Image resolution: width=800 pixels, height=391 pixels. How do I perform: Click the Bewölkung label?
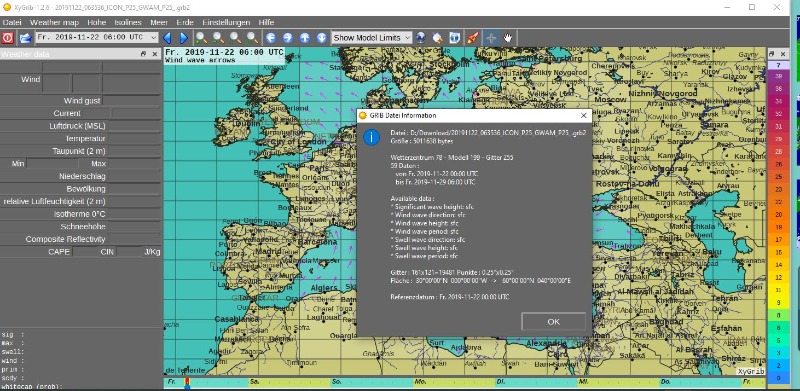point(86,189)
